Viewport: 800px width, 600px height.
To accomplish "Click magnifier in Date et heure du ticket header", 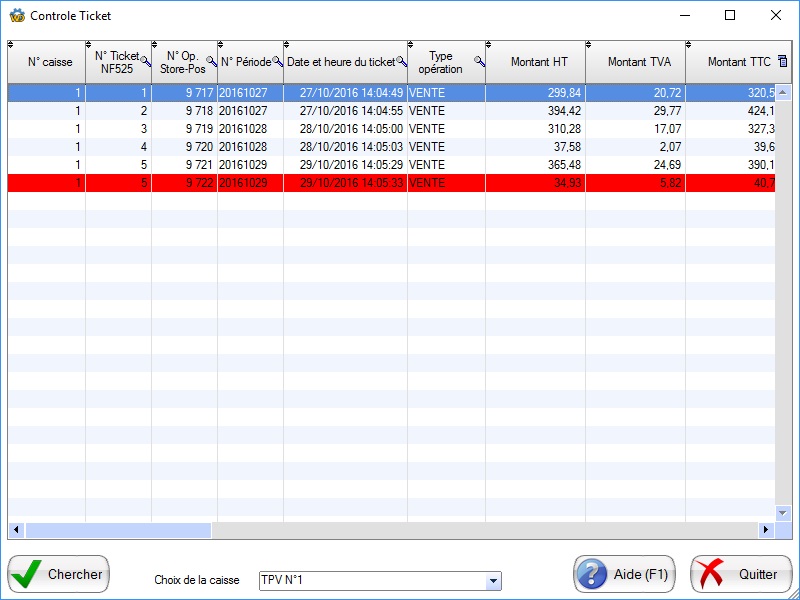I will [x=401, y=62].
